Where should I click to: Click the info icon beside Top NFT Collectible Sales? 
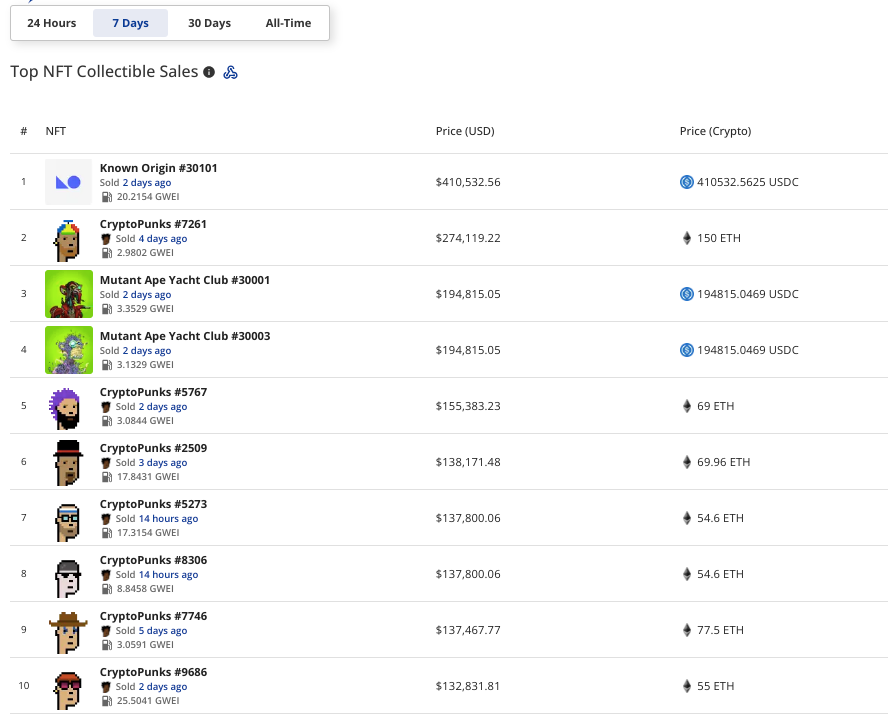click(209, 72)
